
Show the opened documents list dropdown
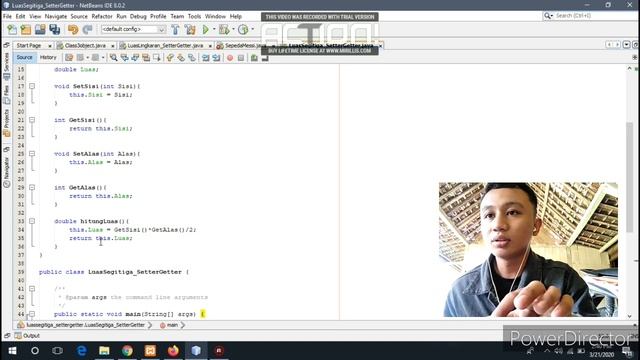626,45
